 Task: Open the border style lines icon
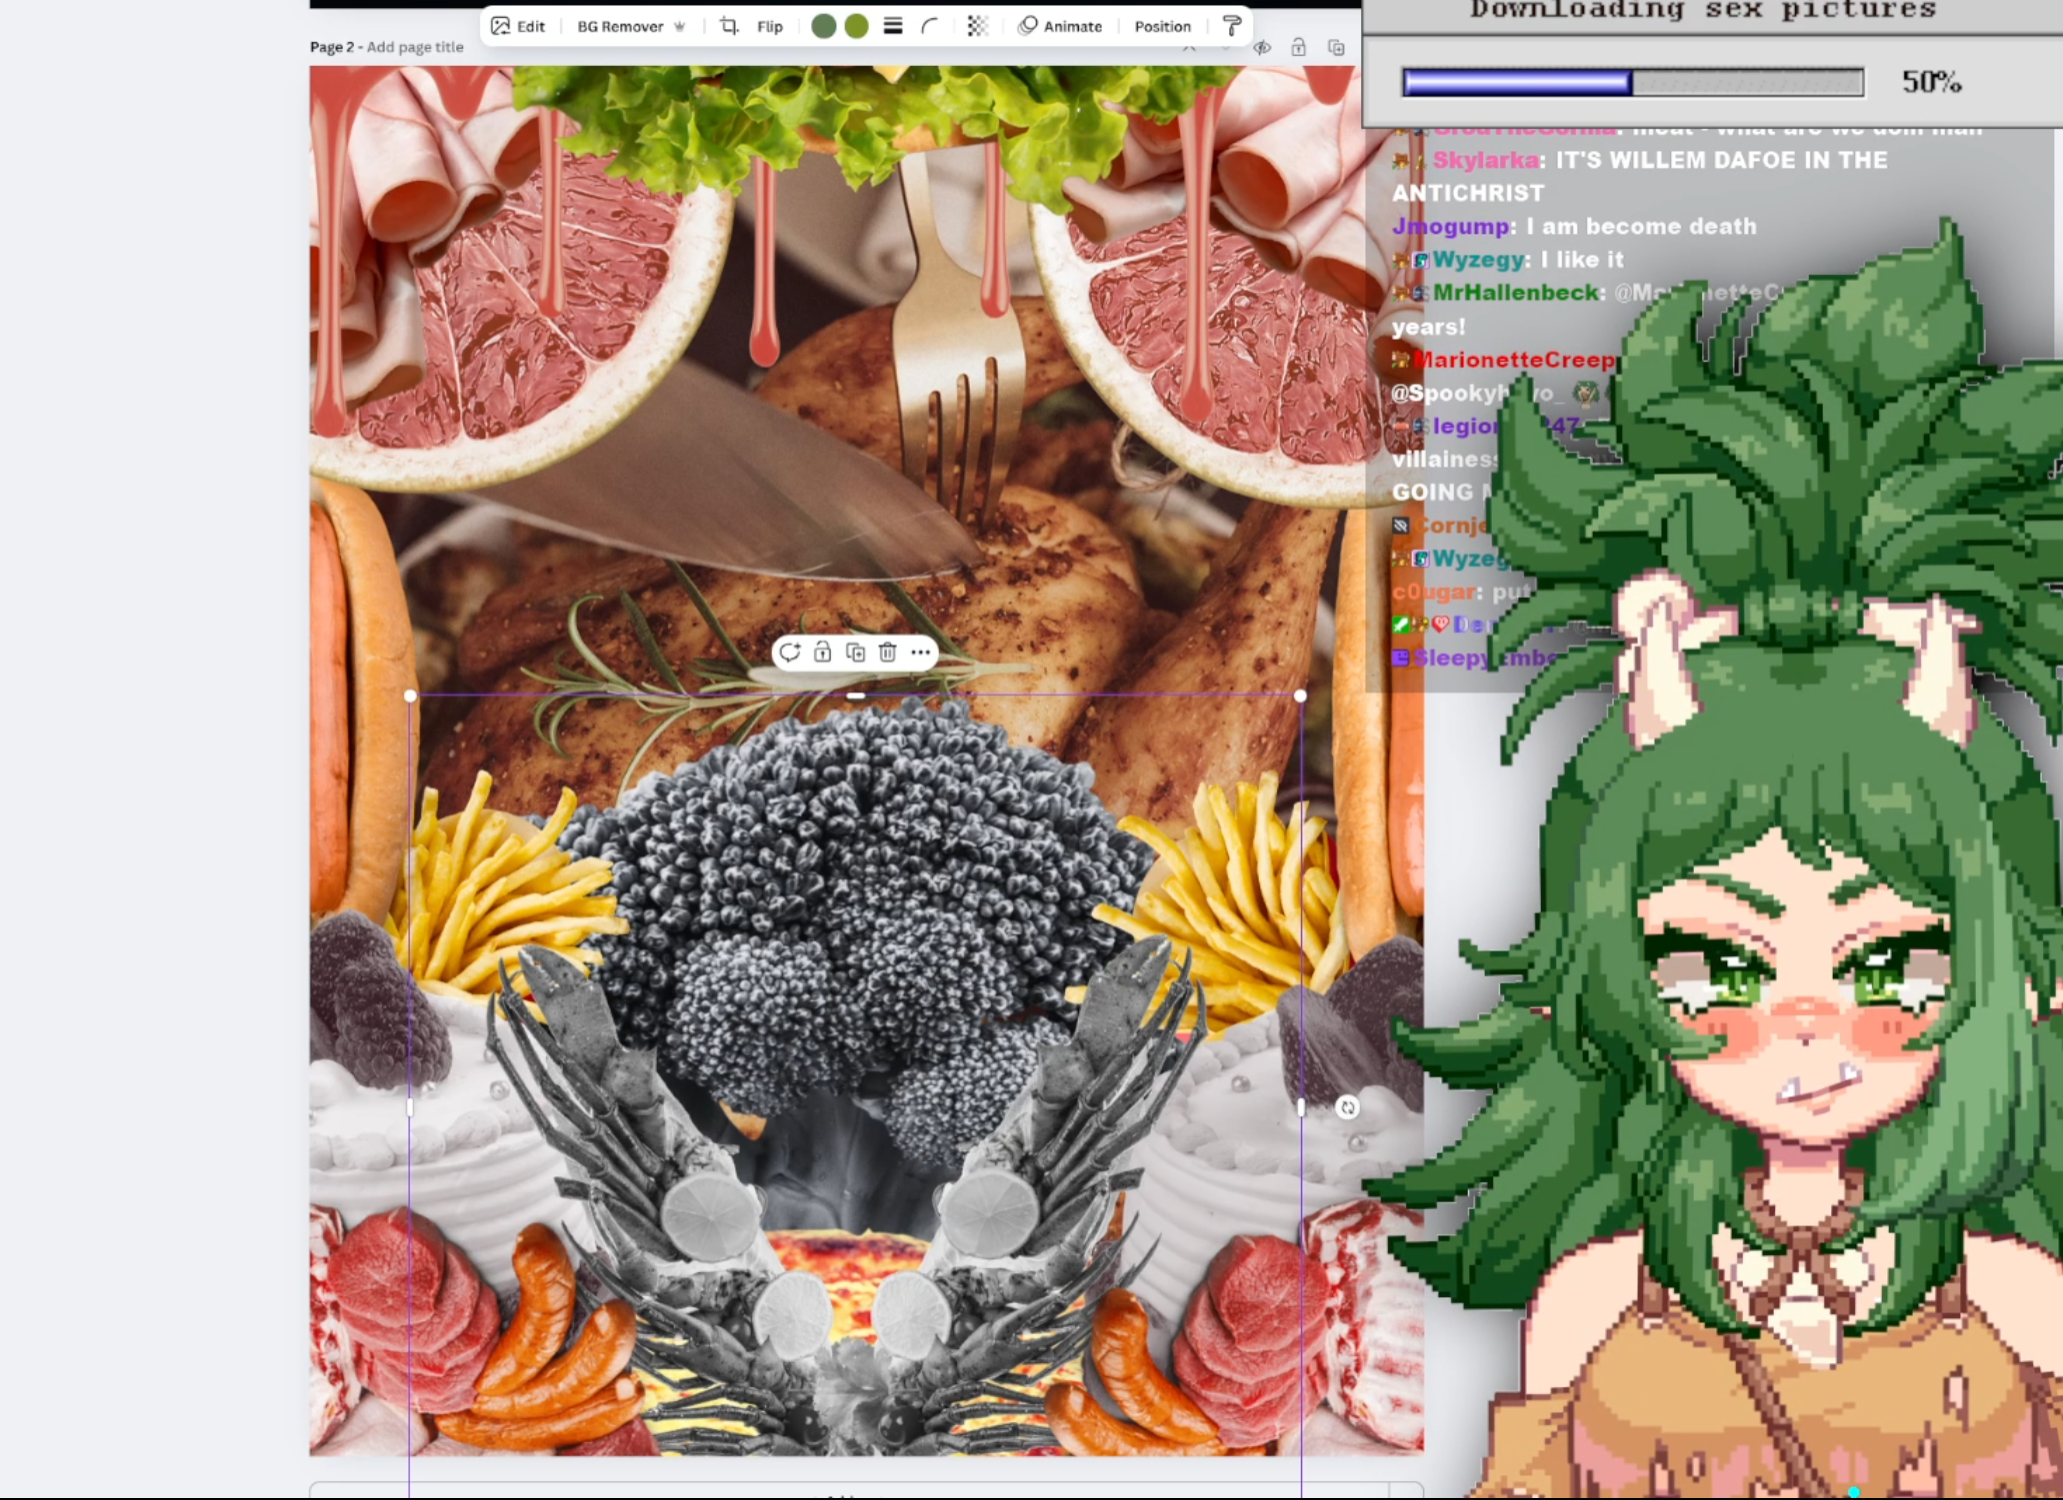pyautogui.click(x=893, y=26)
